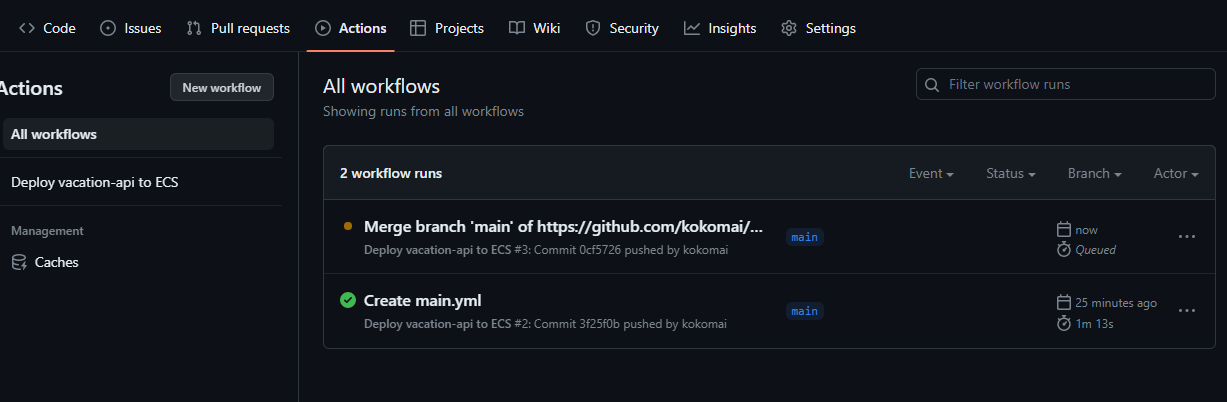Click the Pull requests branch icon

(x=194, y=28)
